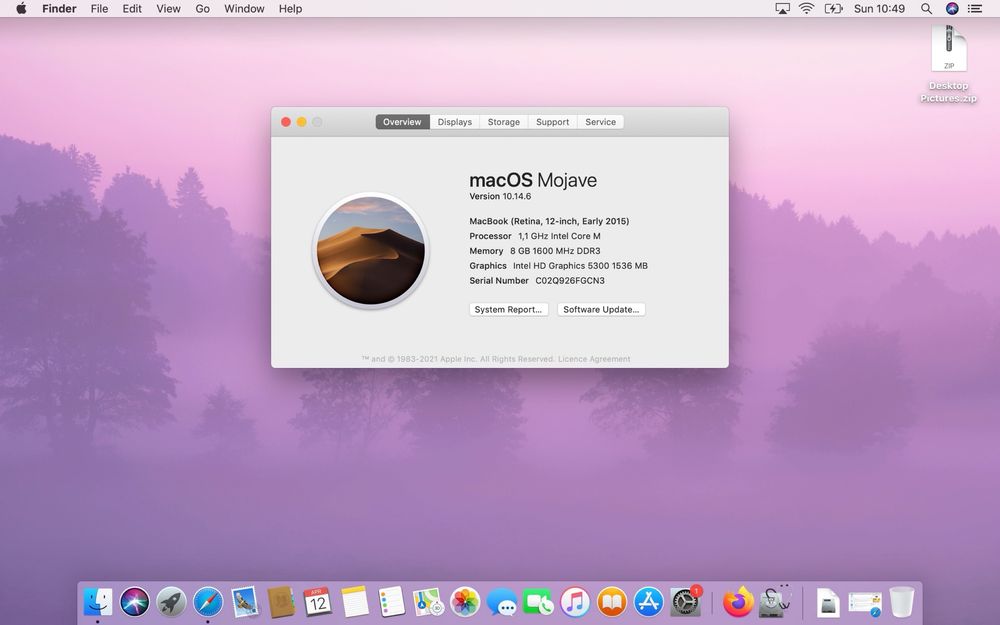Open the File menu
Viewport: 1000px width, 625px height.
99,8
